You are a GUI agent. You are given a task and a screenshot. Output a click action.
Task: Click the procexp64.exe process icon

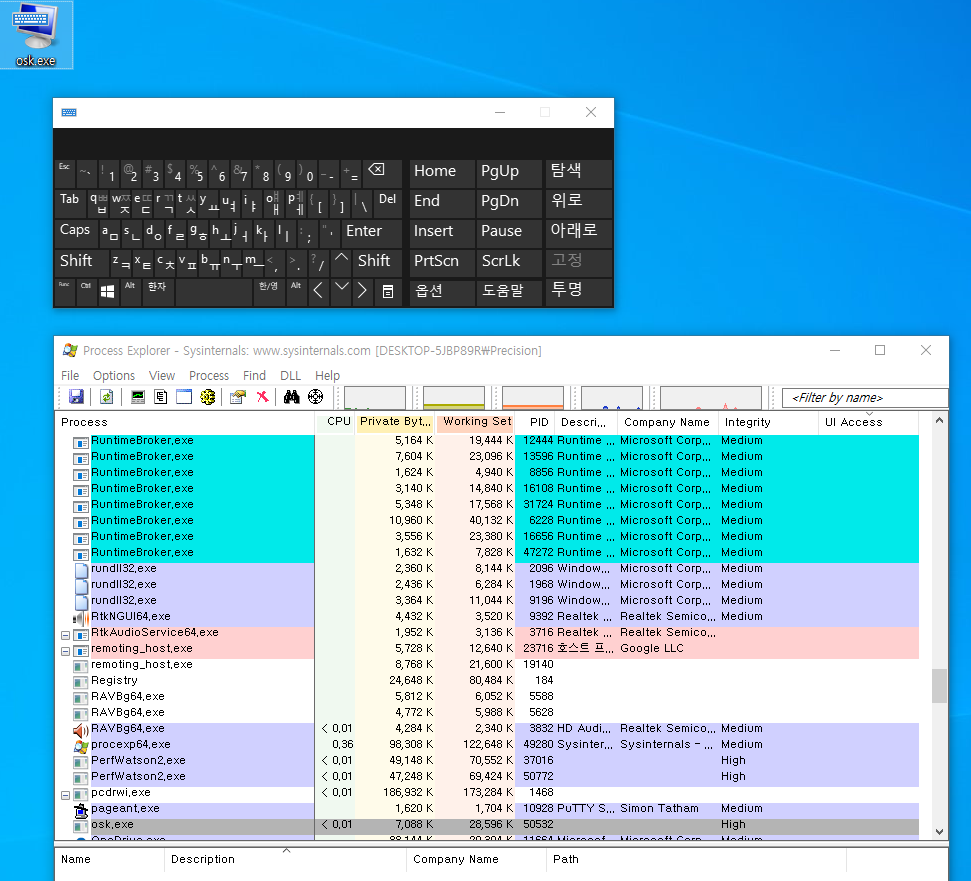pos(81,745)
